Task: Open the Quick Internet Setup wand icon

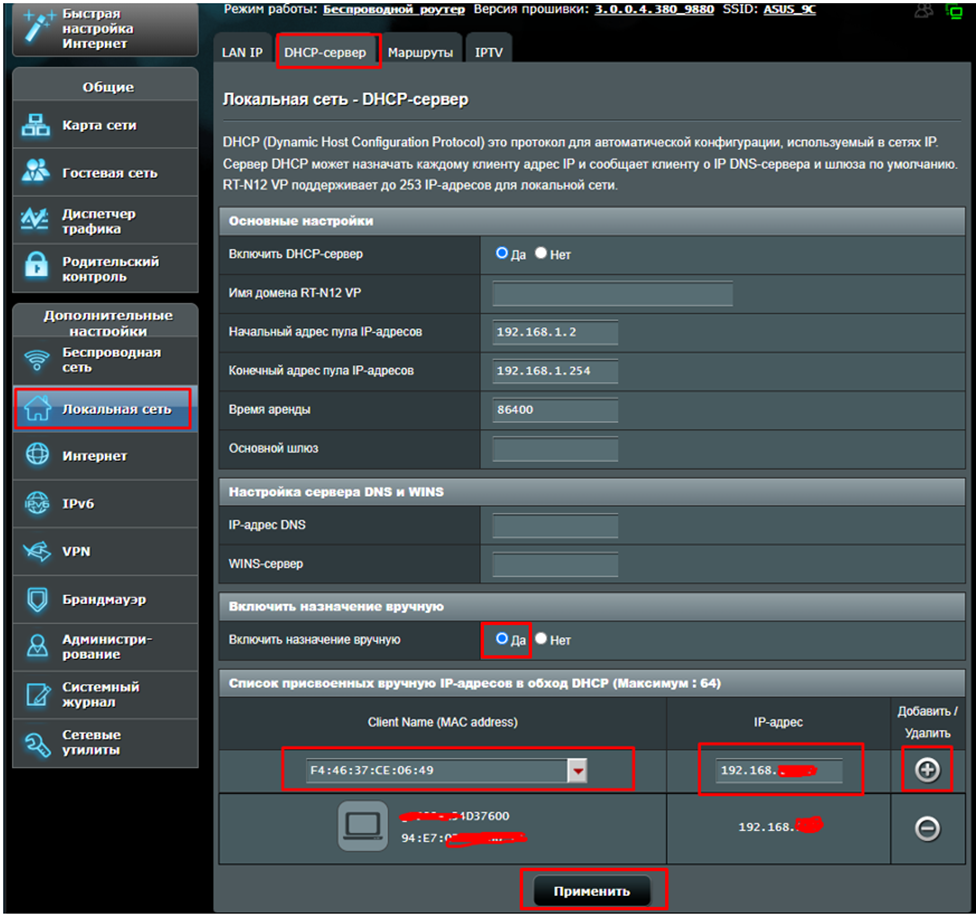Action: pos(37,26)
